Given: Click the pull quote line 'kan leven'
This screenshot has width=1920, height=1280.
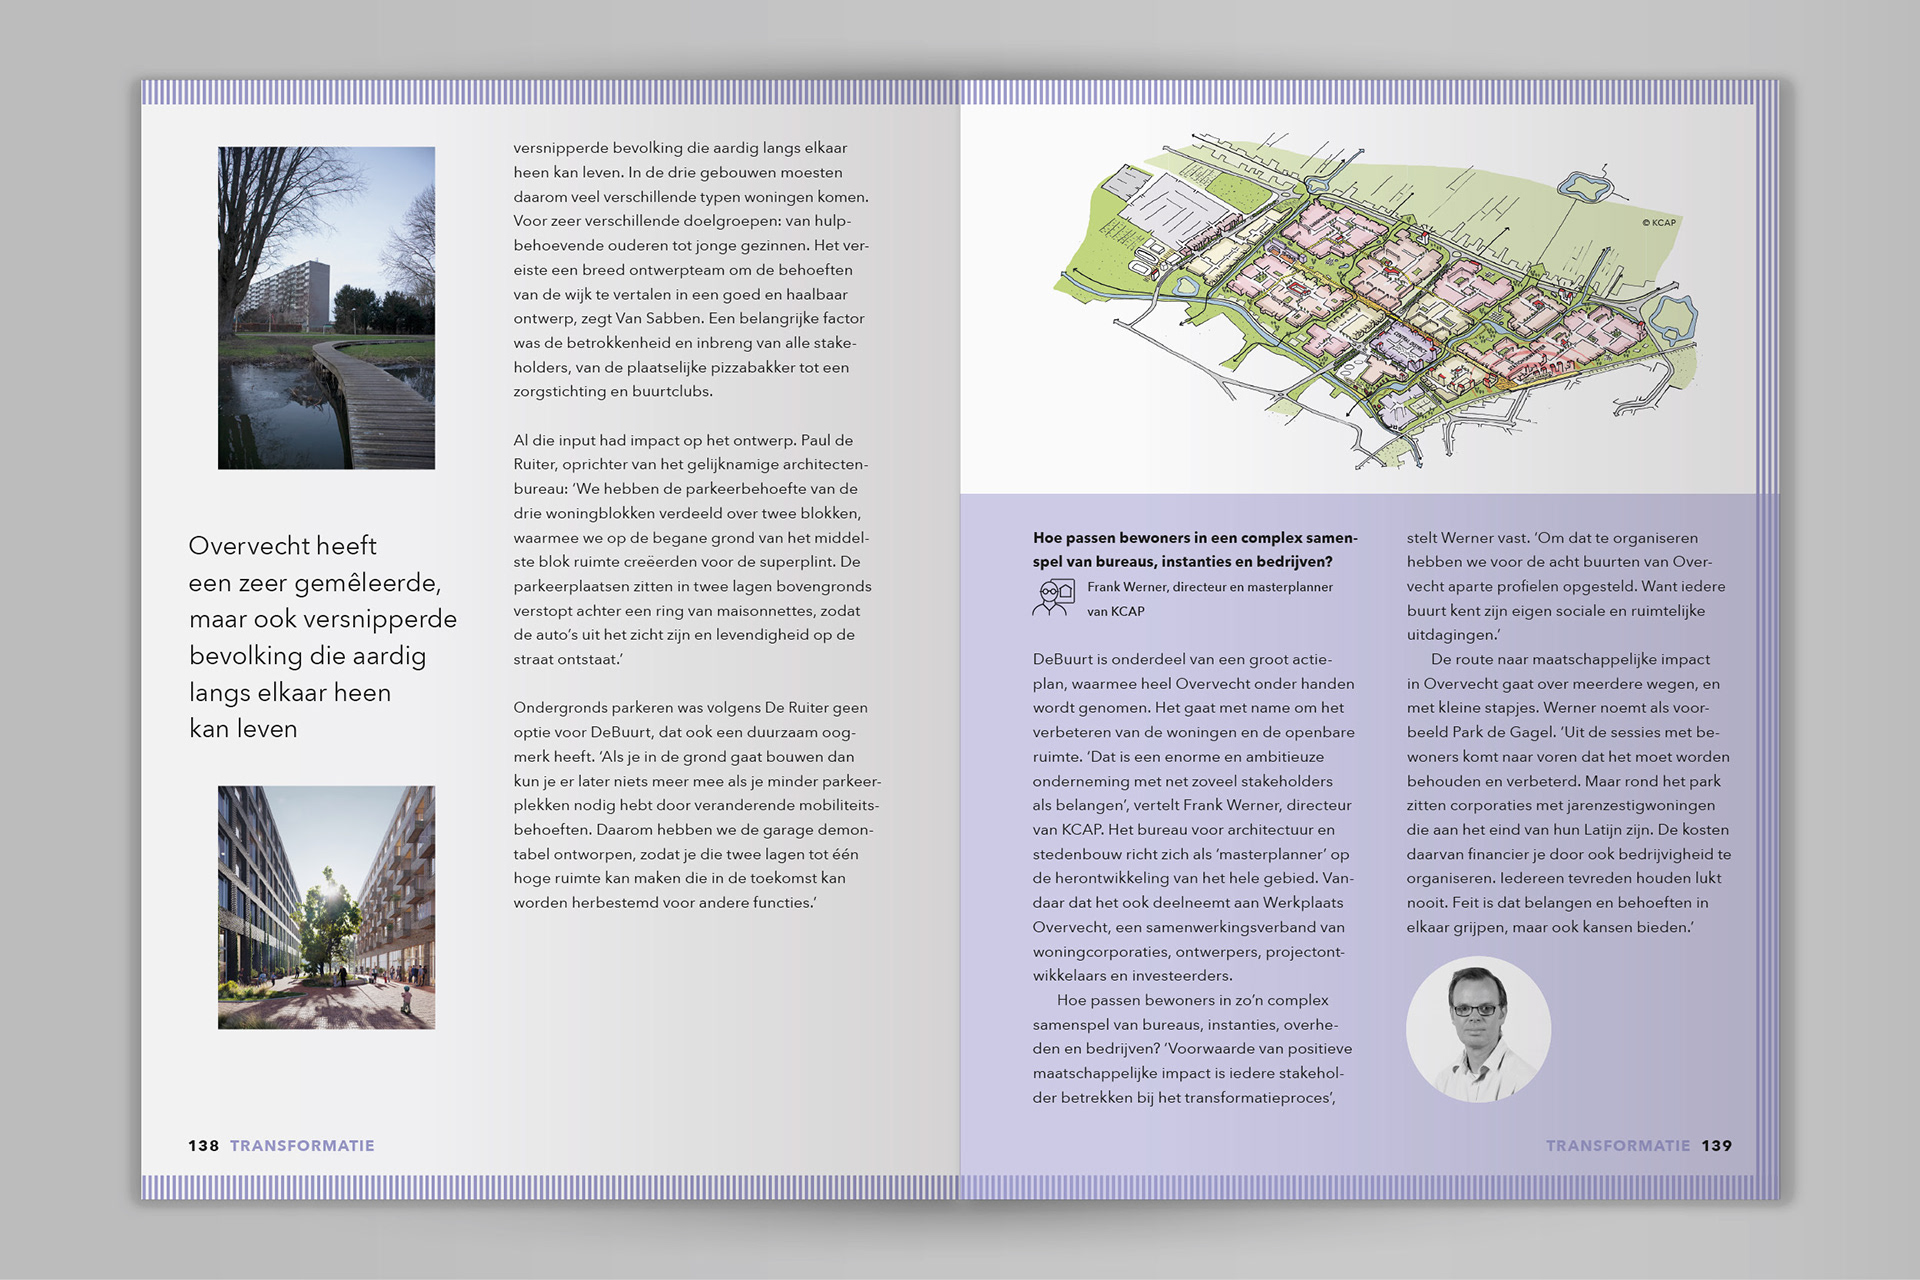Looking at the screenshot, I should point(243,729).
